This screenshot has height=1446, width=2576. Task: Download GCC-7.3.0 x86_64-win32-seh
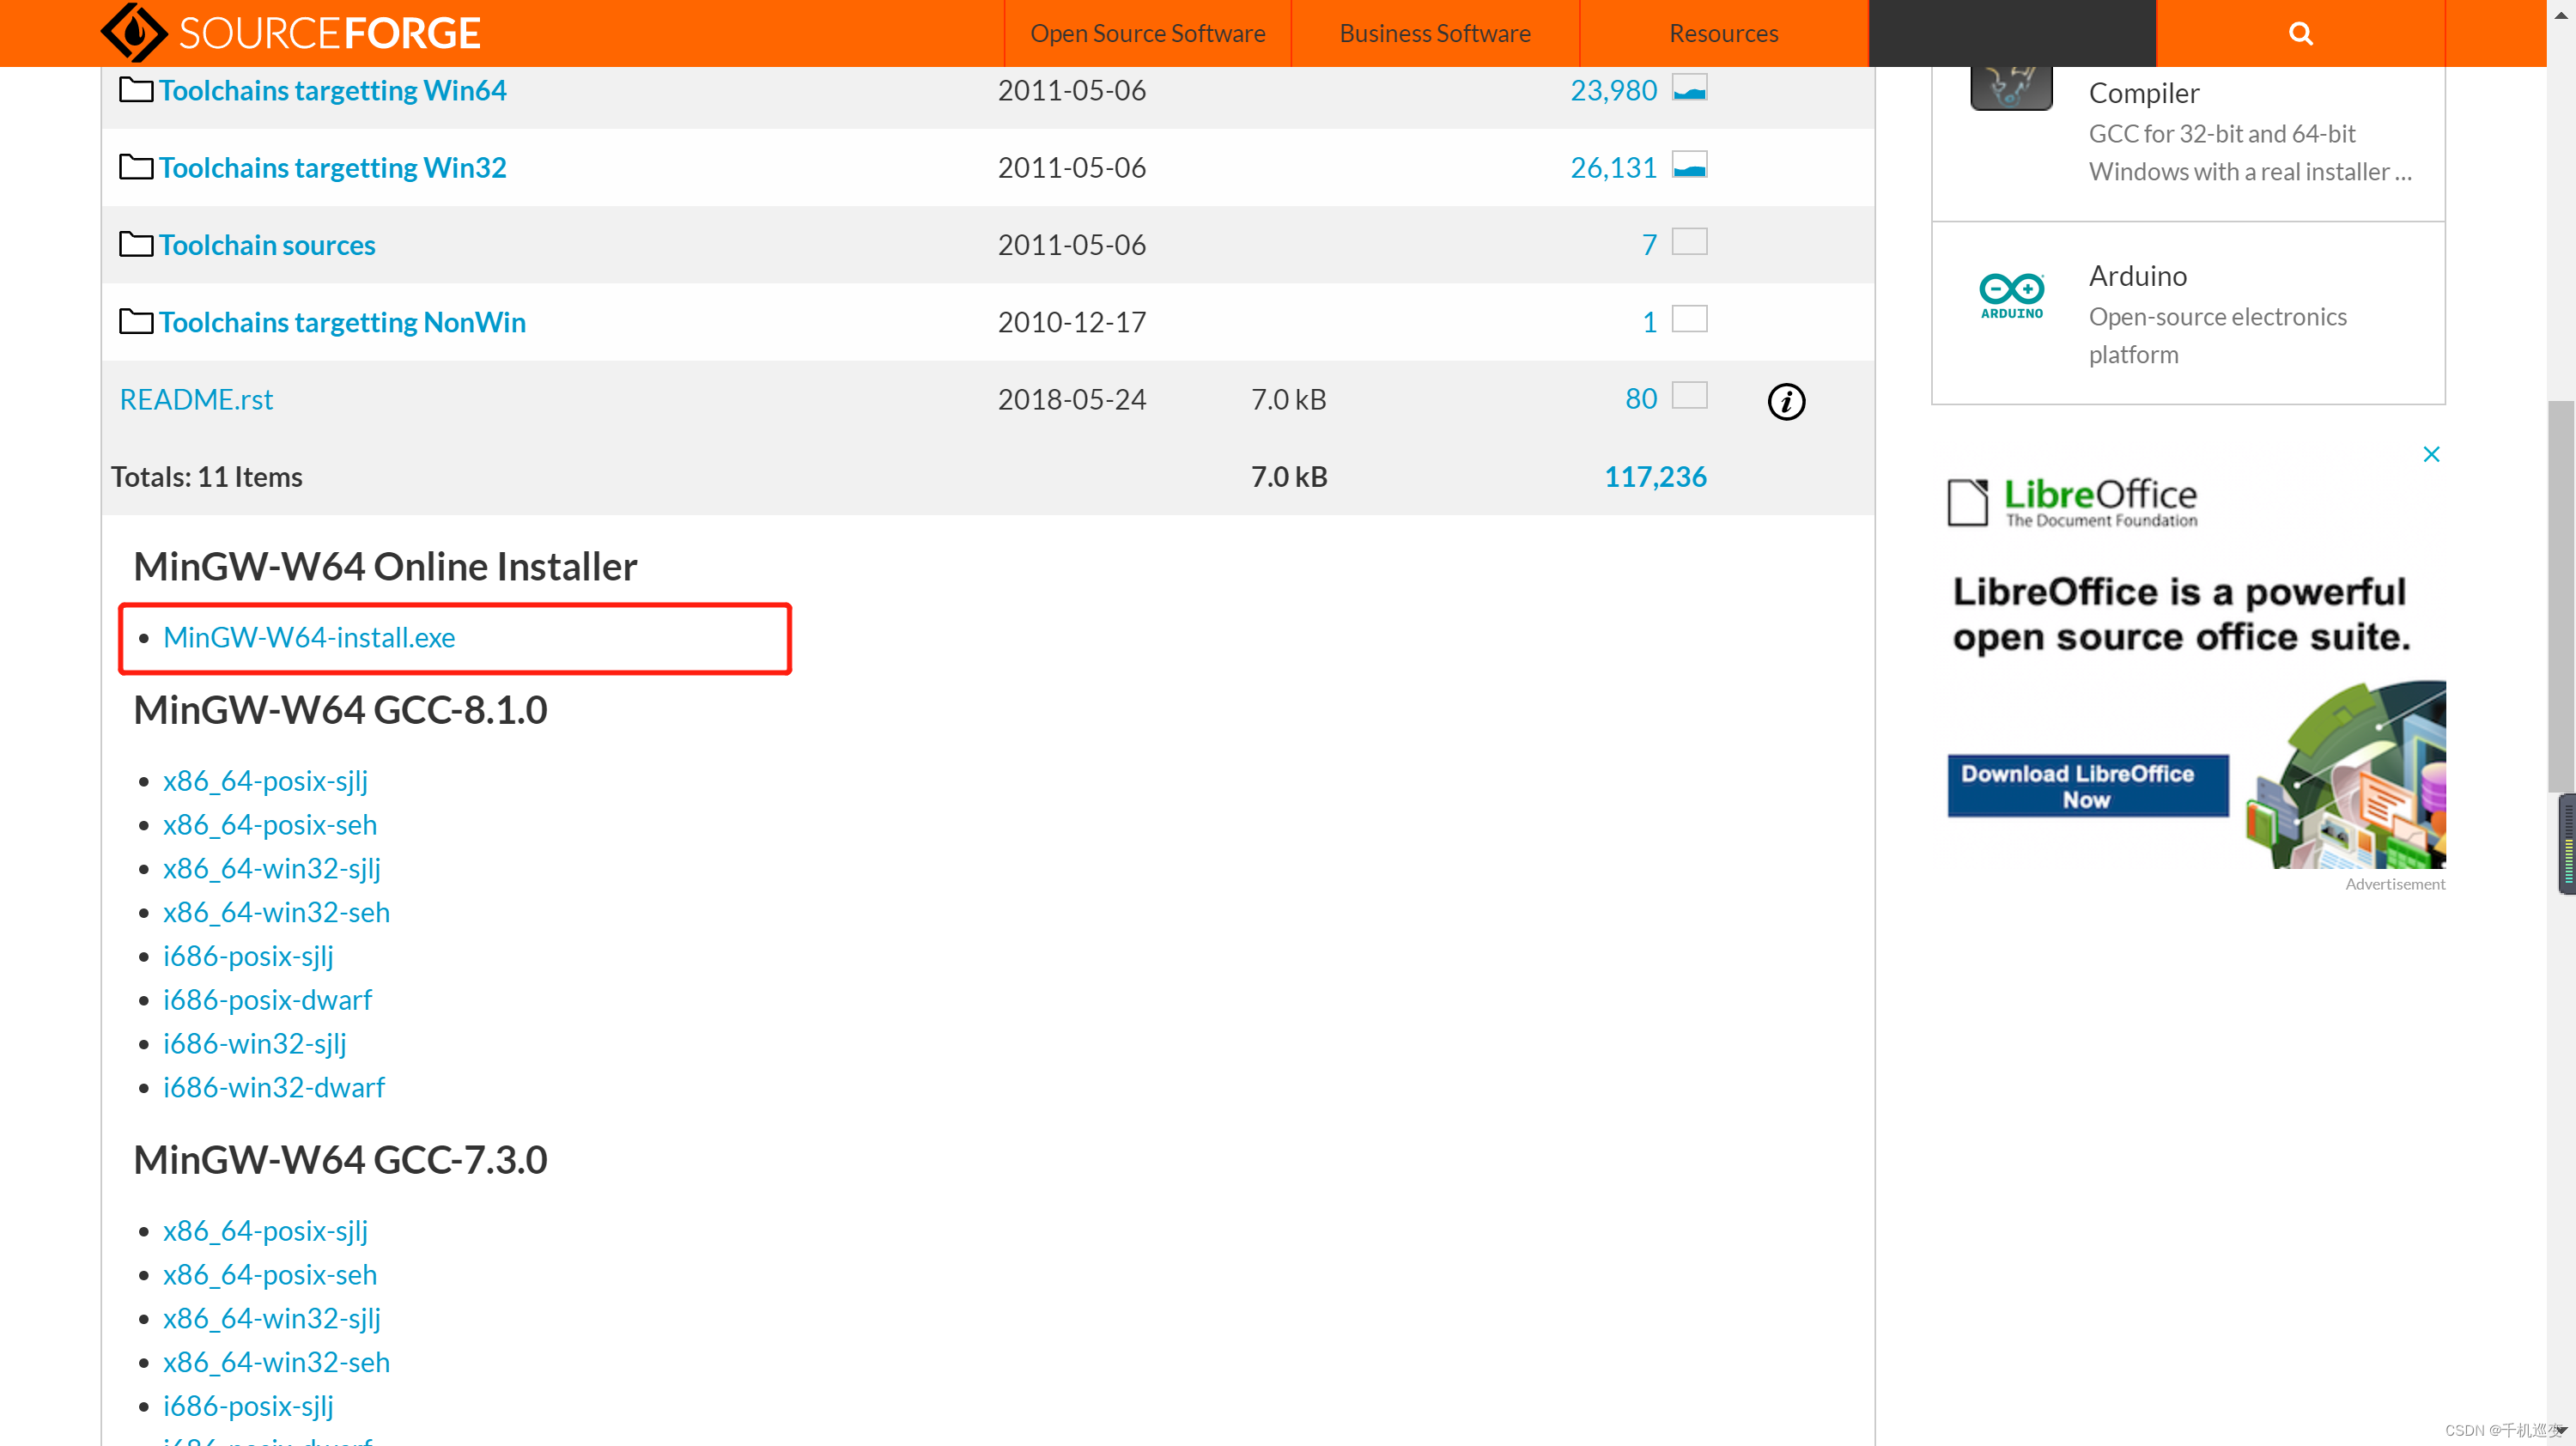point(276,1362)
